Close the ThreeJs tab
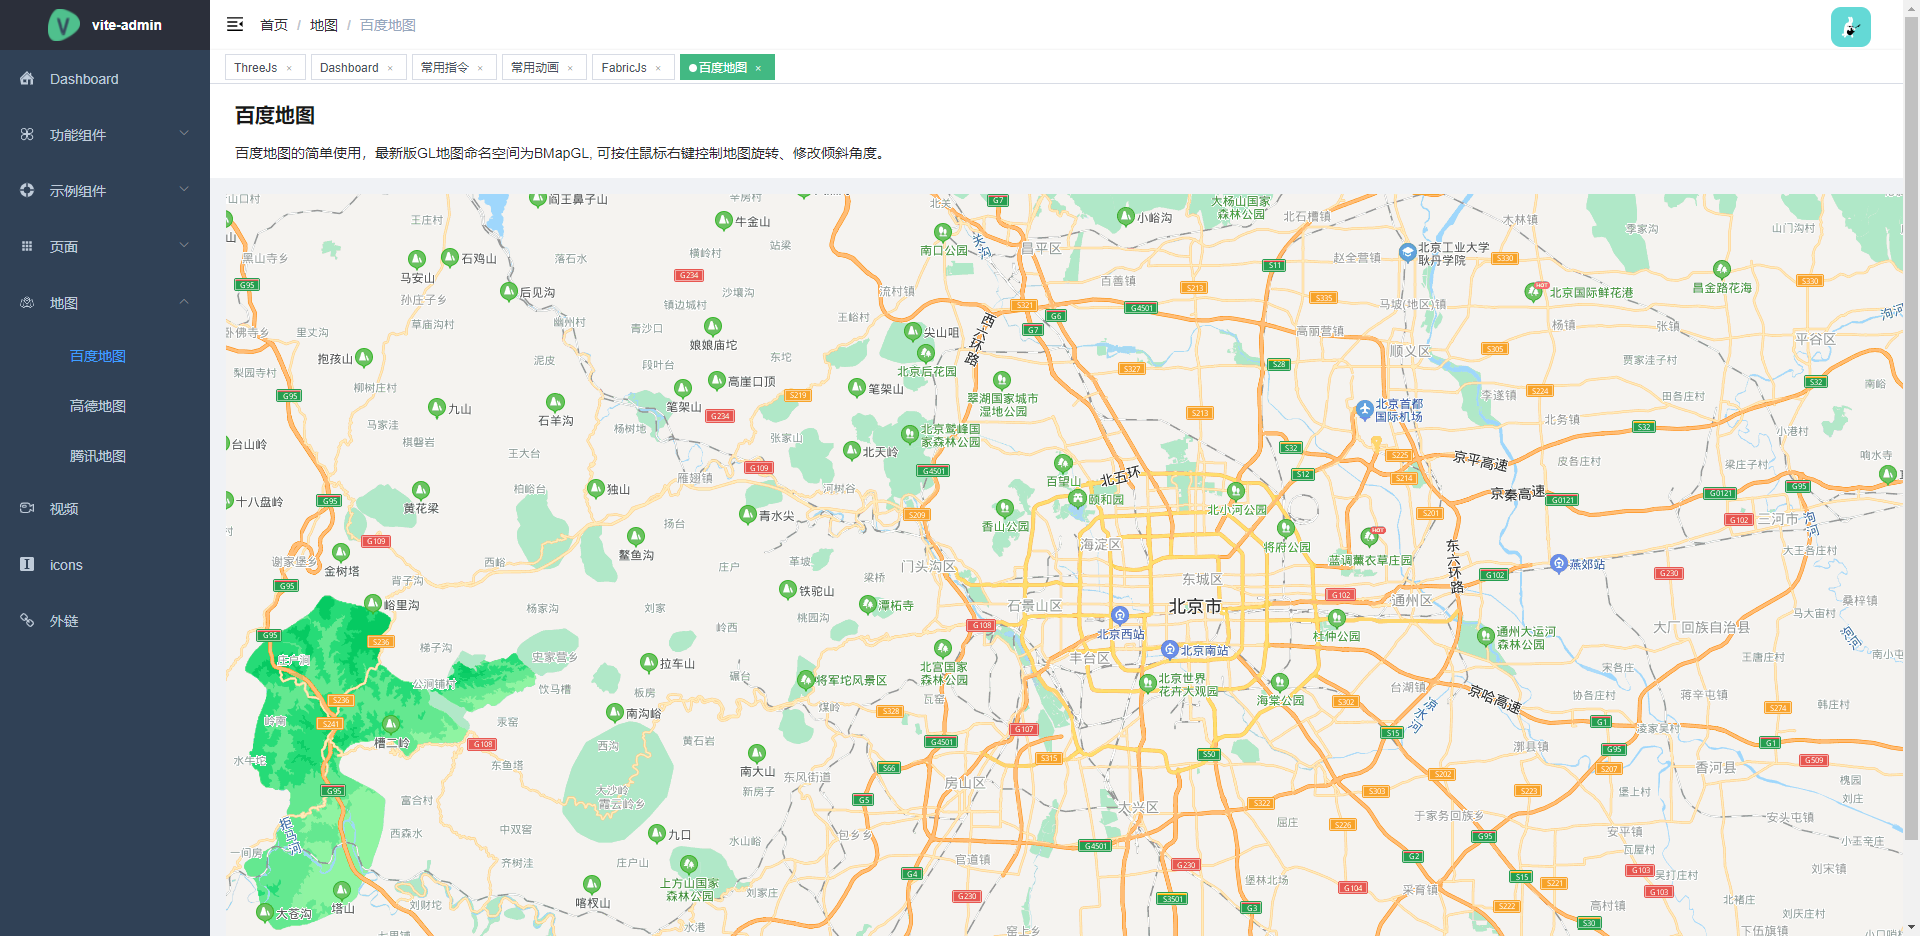 coord(289,68)
